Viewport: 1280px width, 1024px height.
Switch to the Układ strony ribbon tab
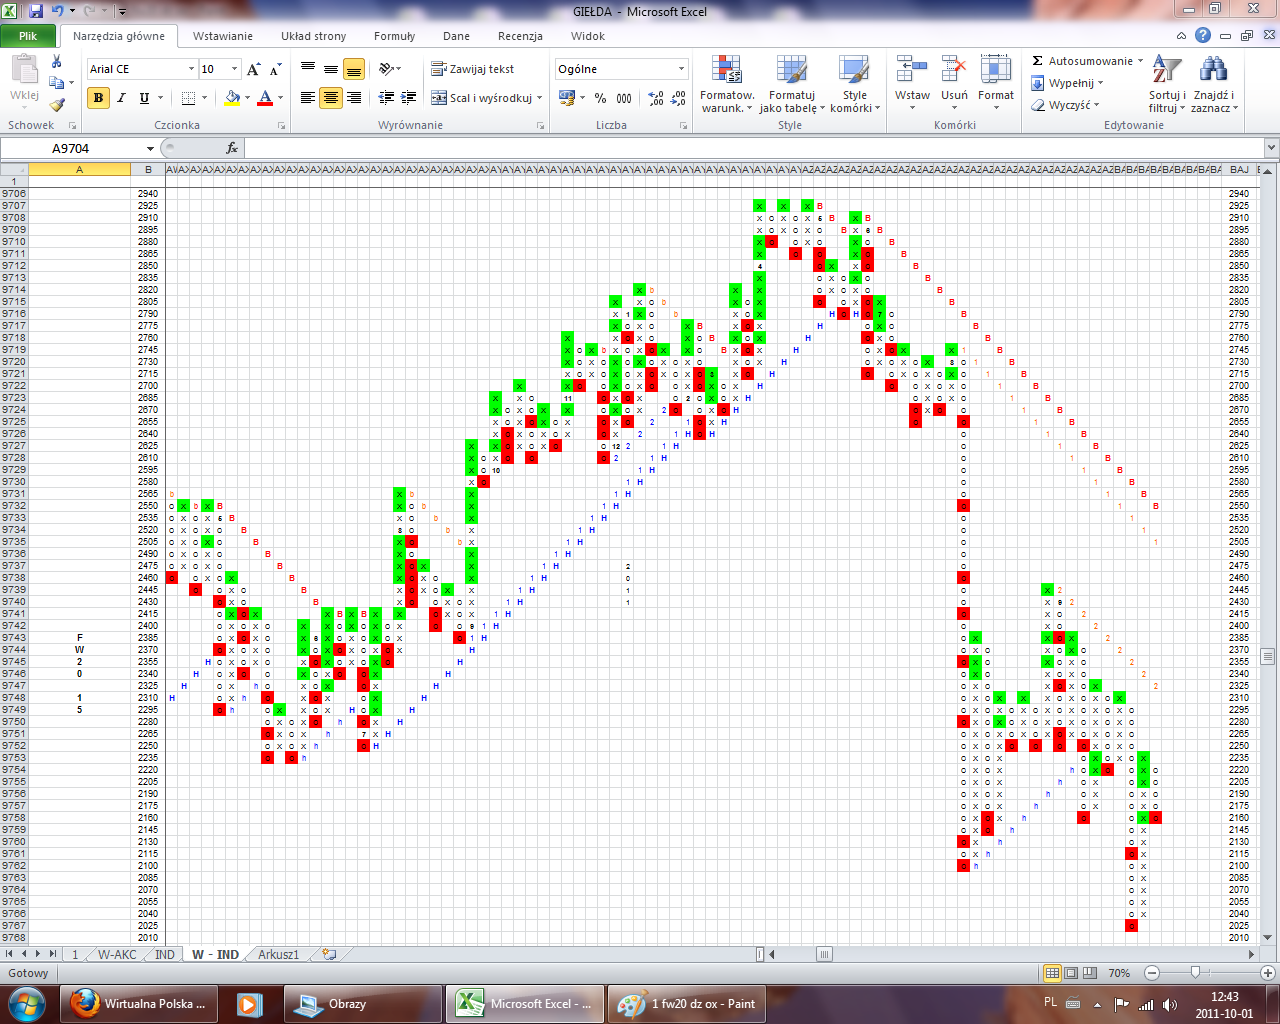313,36
